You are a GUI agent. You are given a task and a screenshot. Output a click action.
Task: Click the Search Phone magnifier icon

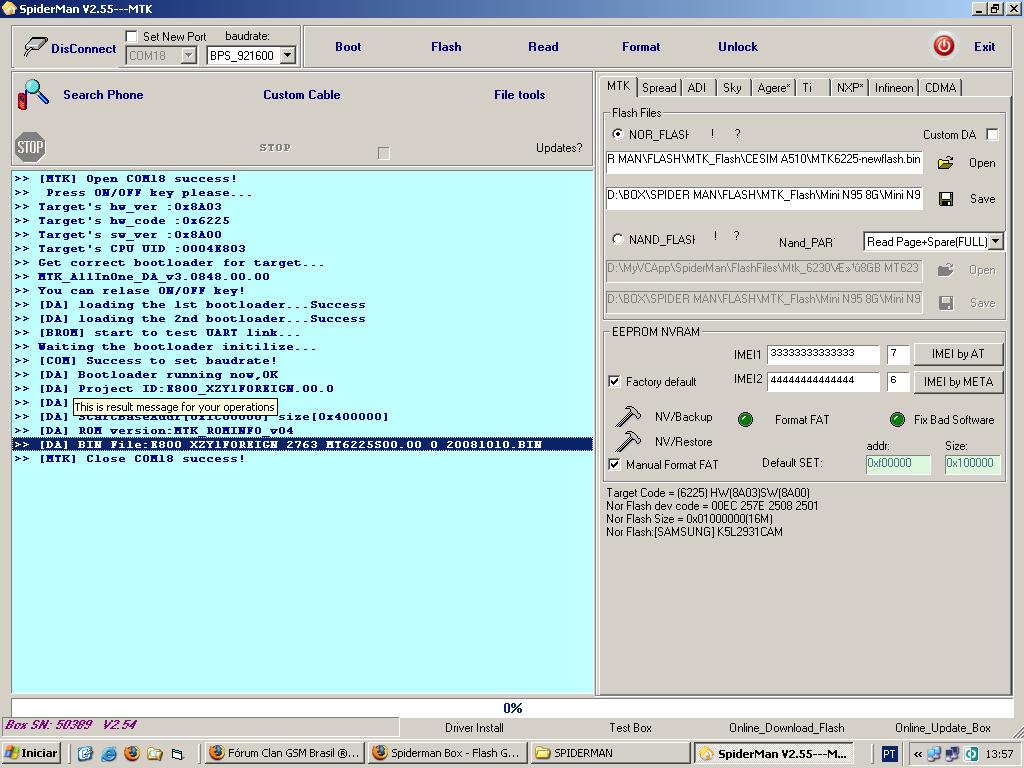[33, 95]
